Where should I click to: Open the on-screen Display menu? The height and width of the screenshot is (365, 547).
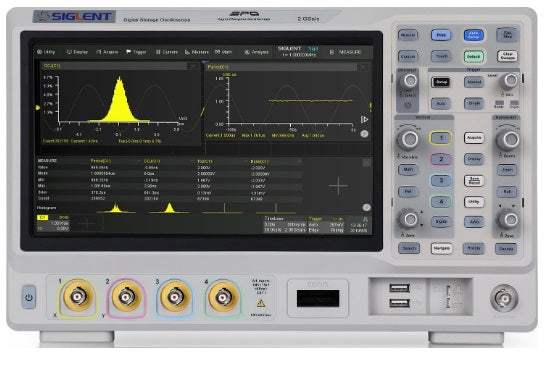pyautogui.click(x=77, y=52)
